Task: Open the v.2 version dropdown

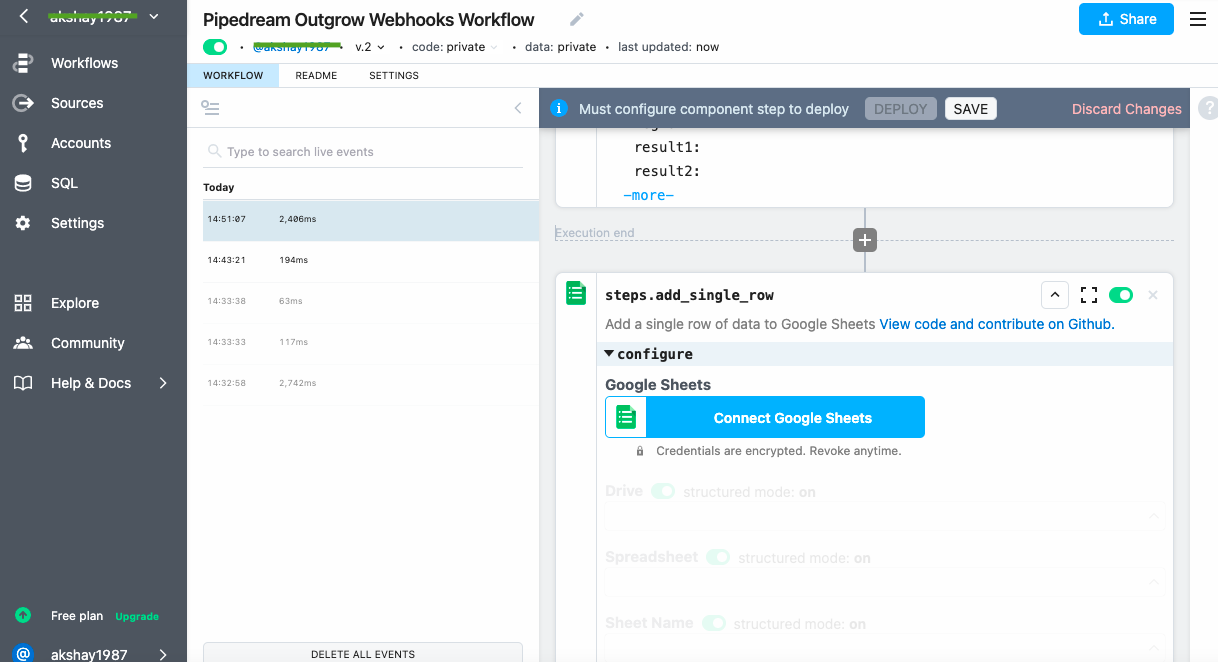Action: (370, 47)
